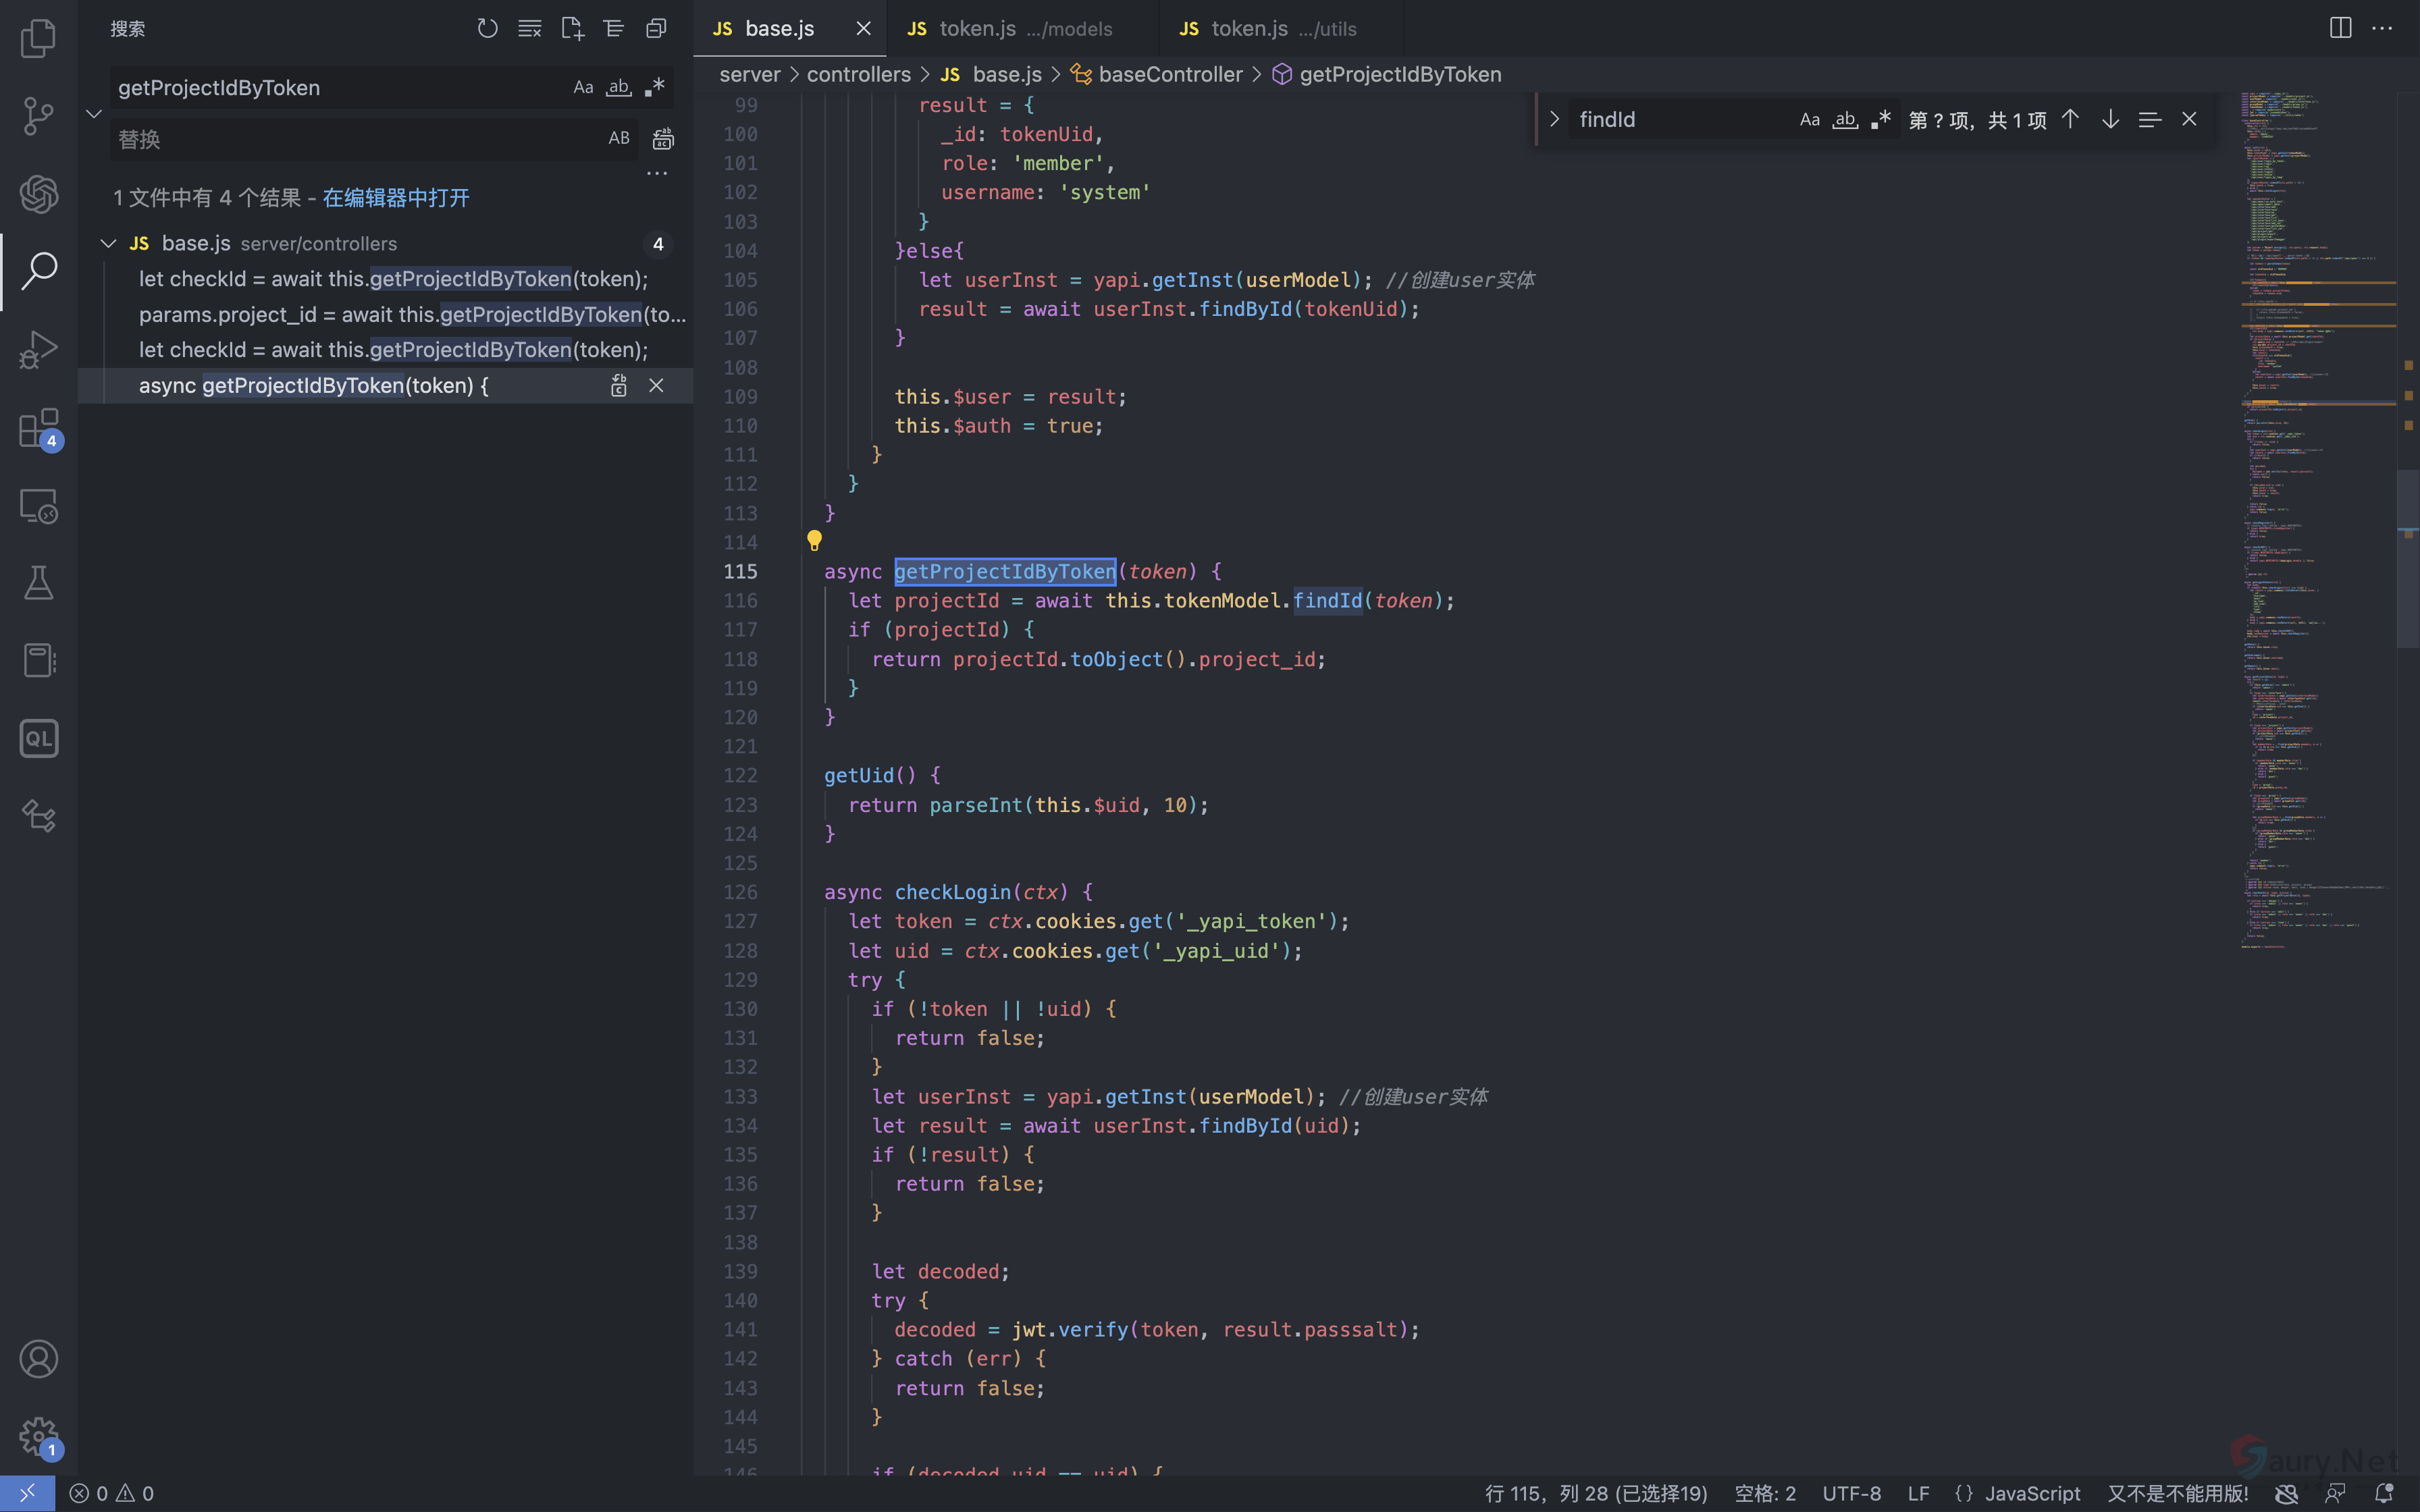Toggle match case in search sidebar
This screenshot has width=2420, height=1512.
pyautogui.click(x=583, y=88)
